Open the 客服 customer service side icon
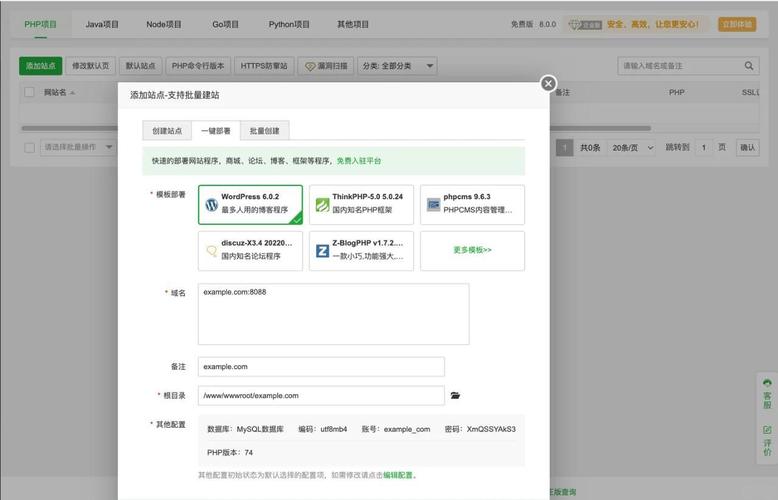 pos(767,393)
